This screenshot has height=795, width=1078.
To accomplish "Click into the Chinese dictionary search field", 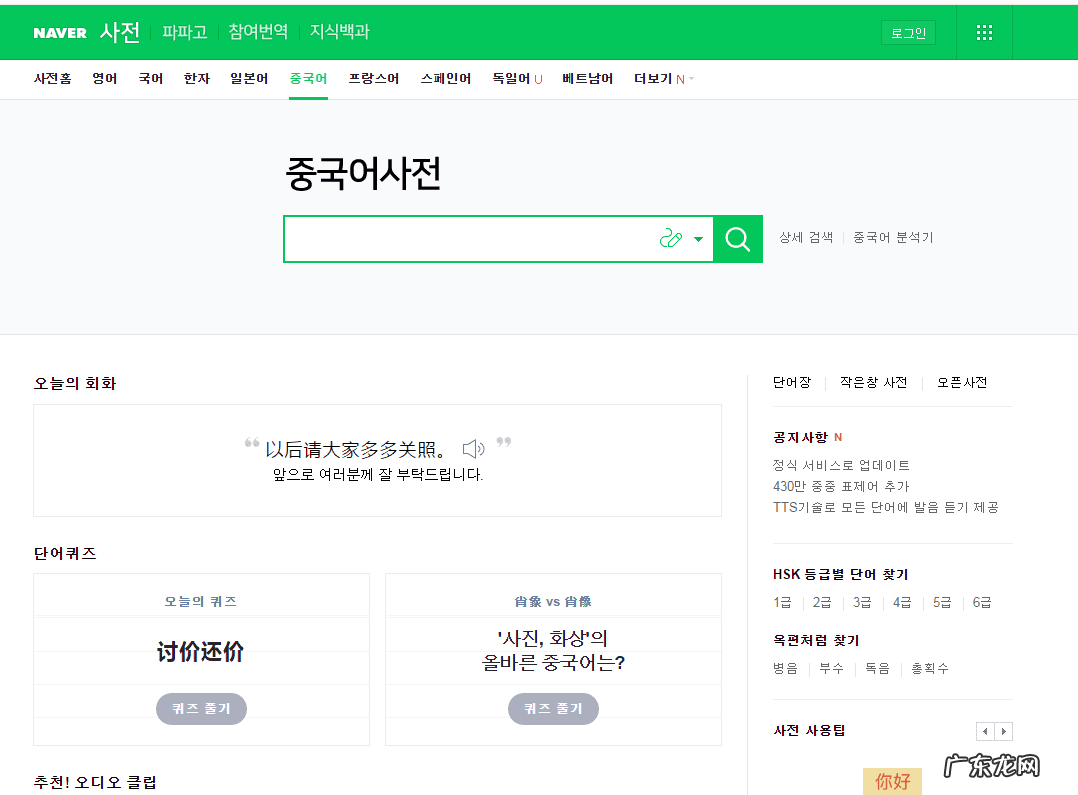I will point(465,239).
